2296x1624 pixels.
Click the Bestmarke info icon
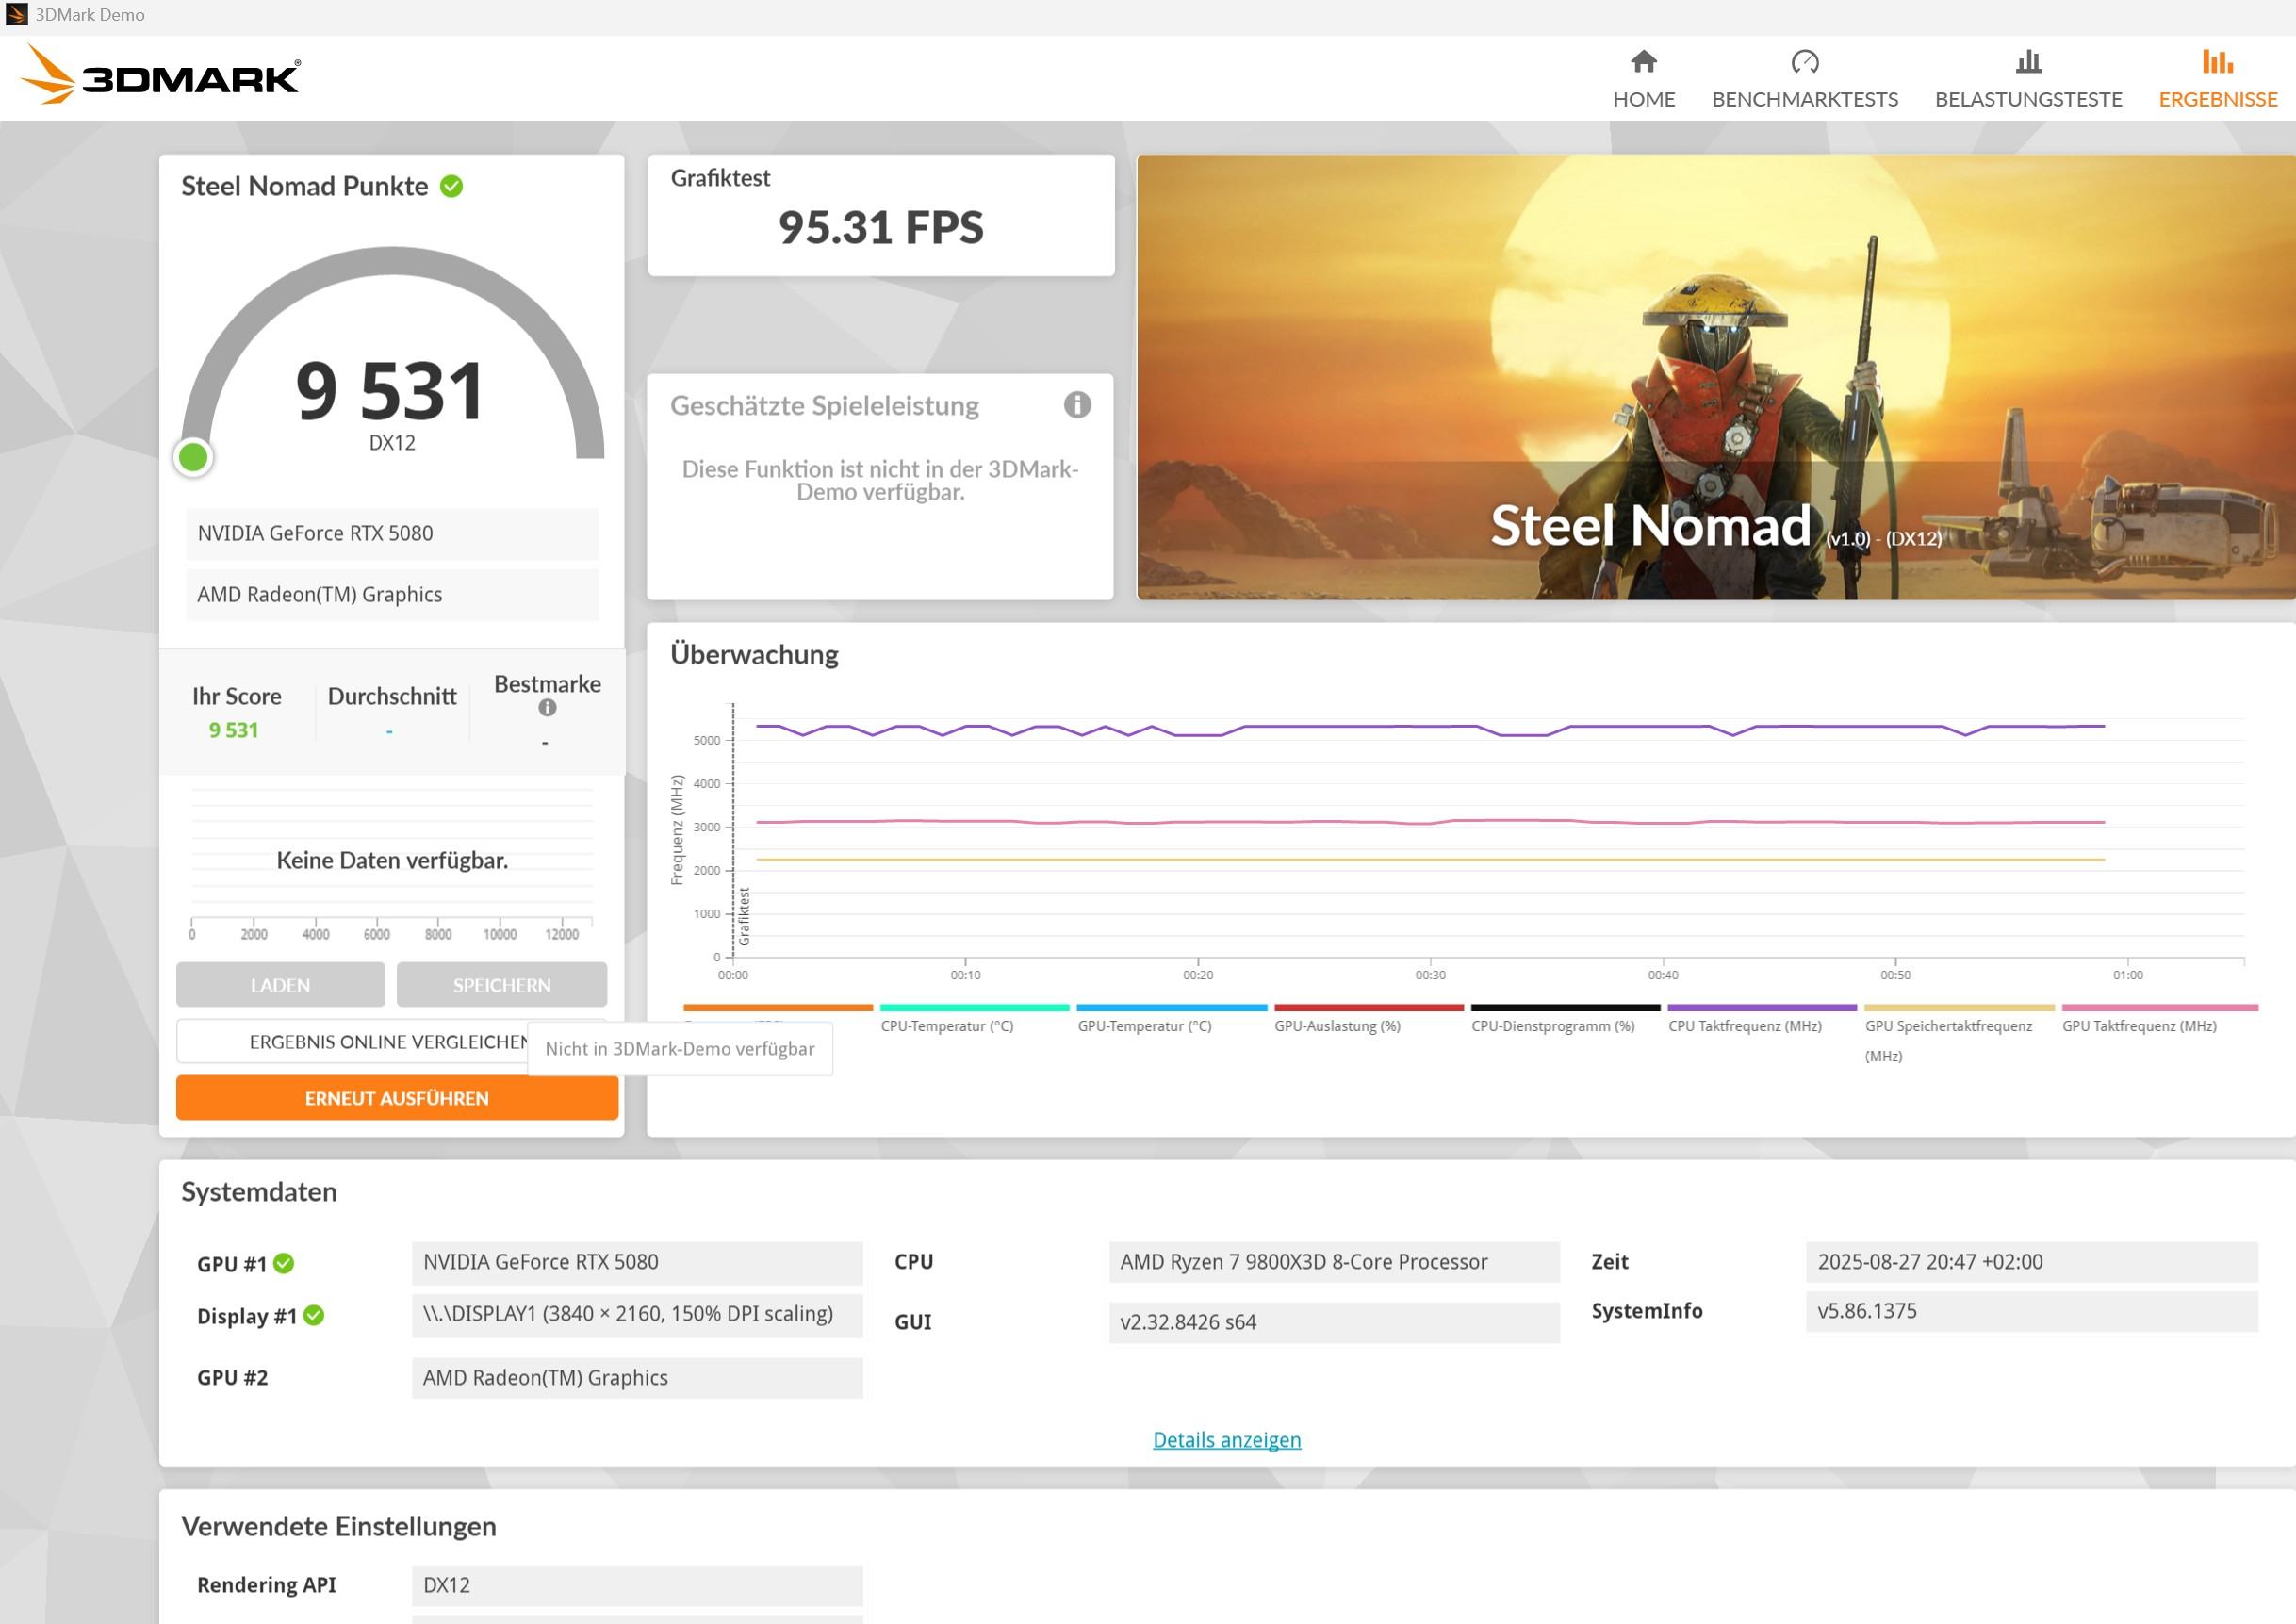click(x=547, y=708)
